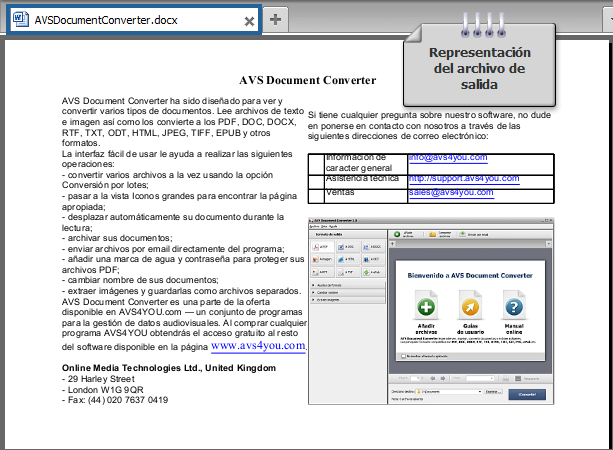Click the embedded AVS Document Converter screenshot

coord(431,311)
